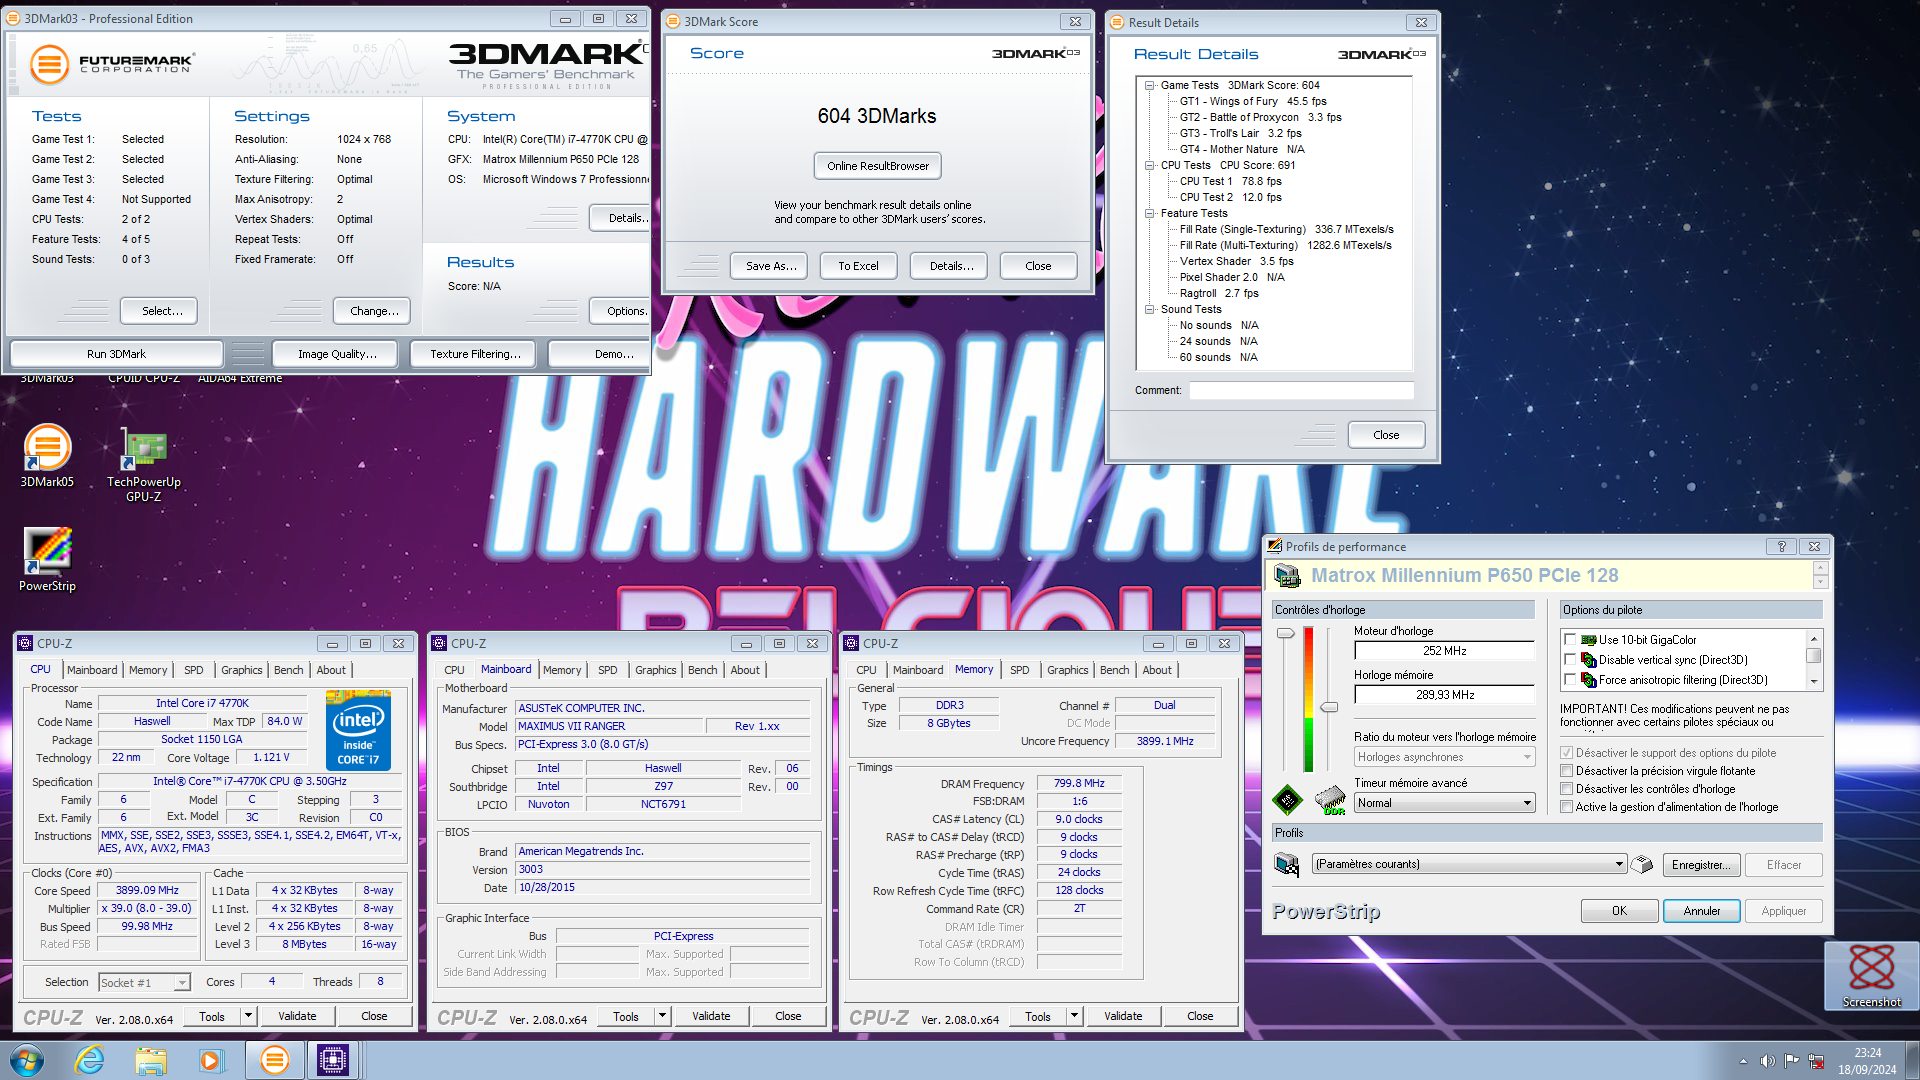Image resolution: width=1920 pixels, height=1080 pixels.
Task: Click the Horloge mémoire 289,93 MHz field
Action: [x=1444, y=695]
